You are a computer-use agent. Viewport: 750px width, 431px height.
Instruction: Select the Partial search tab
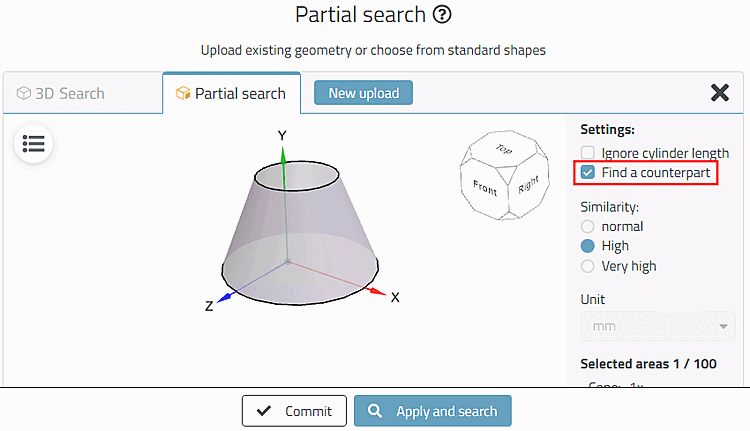pyautogui.click(x=231, y=93)
